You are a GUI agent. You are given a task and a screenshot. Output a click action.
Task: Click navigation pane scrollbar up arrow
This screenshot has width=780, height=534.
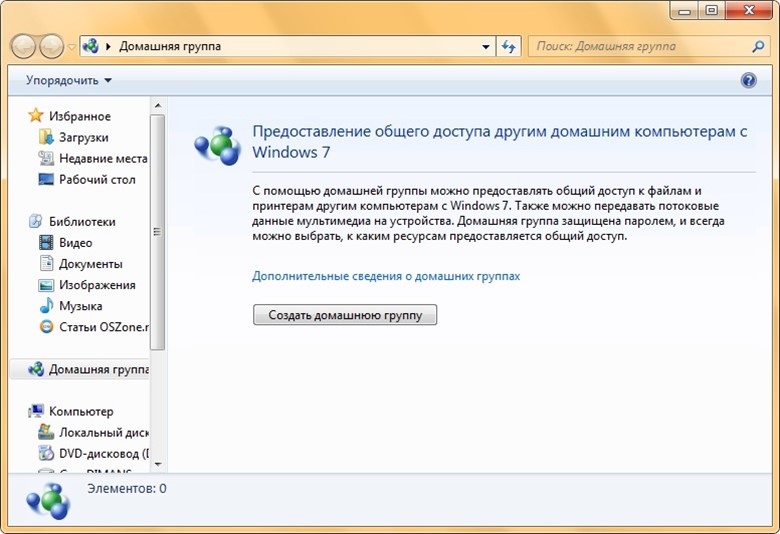pyautogui.click(x=158, y=106)
